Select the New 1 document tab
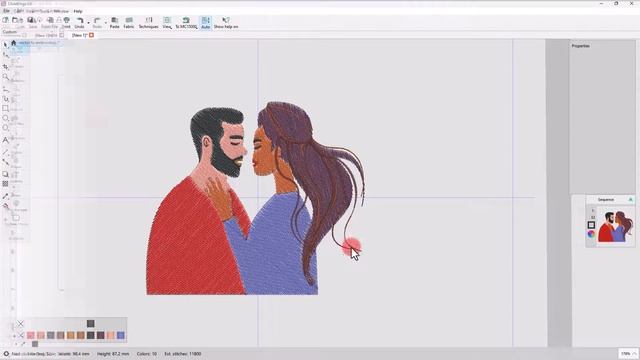 pyautogui.click(x=80, y=35)
